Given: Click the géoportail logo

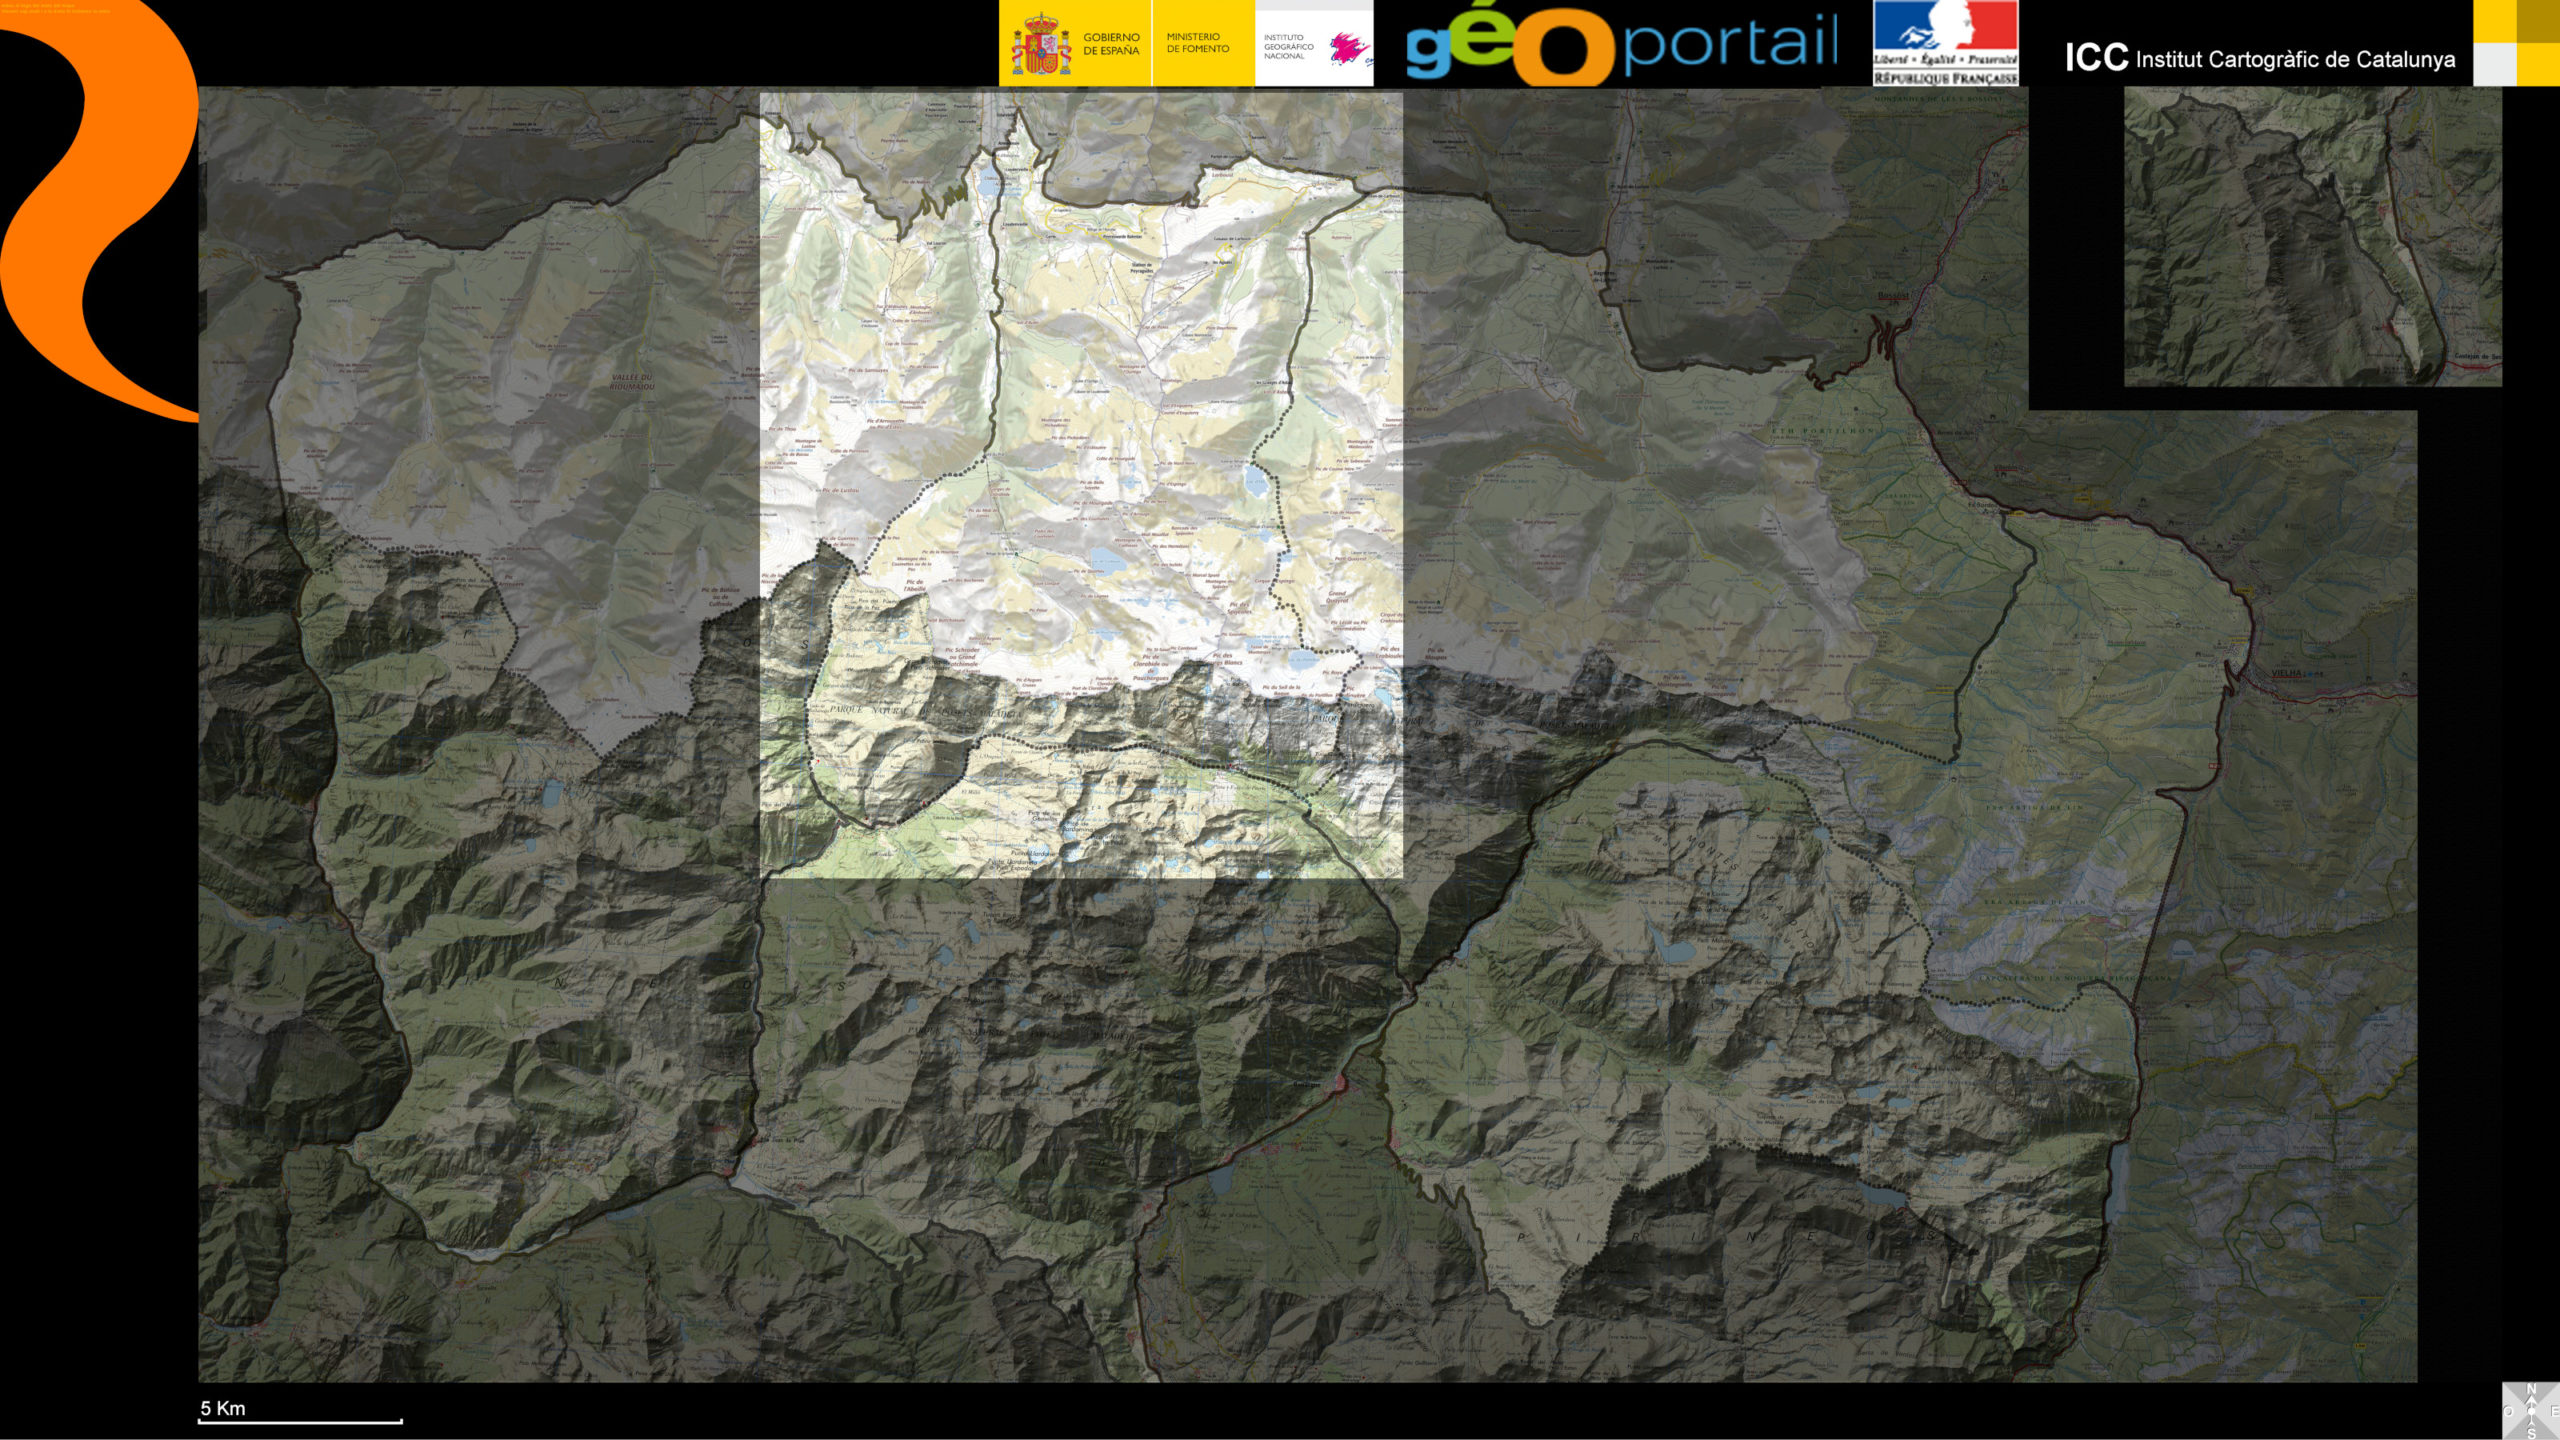Looking at the screenshot, I should [x=1621, y=45].
